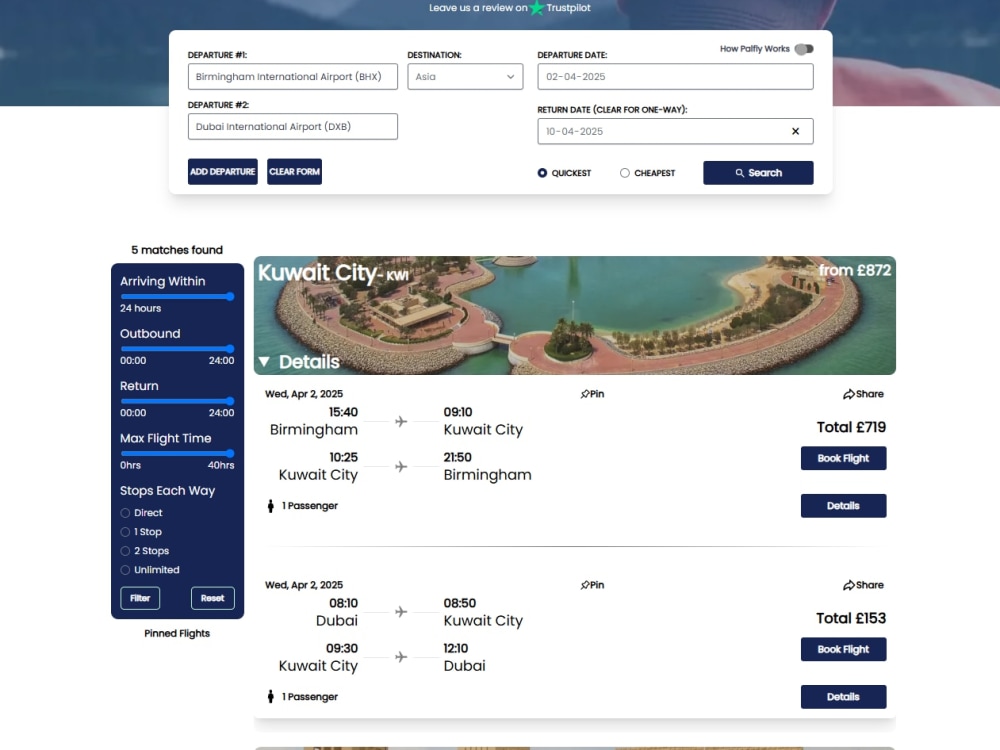Click the Clear Form button
The height and width of the screenshot is (750, 1000).
tap(294, 172)
